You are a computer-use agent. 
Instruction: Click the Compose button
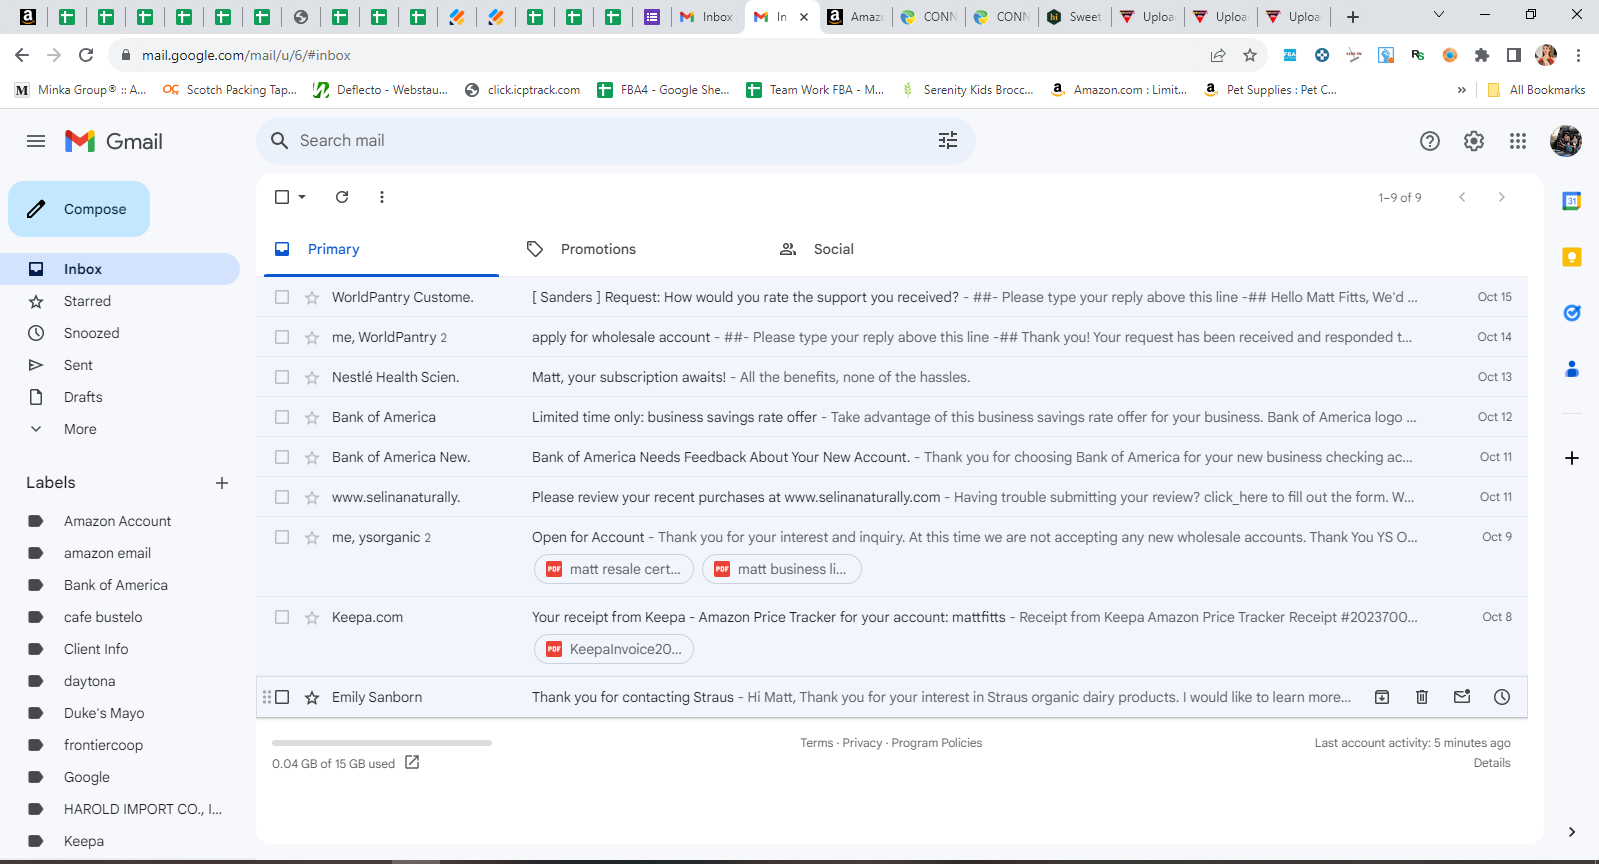click(79, 209)
